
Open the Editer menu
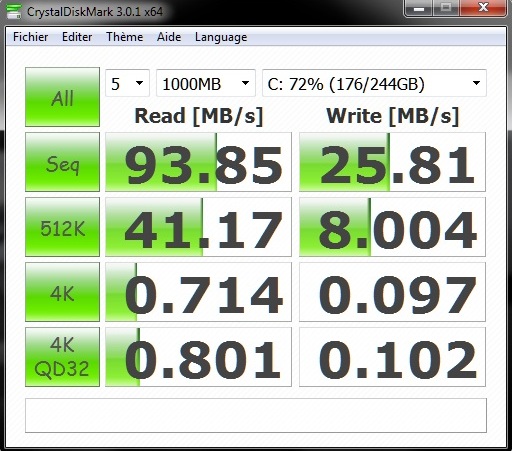pyautogui.click(x=77, y=37)
